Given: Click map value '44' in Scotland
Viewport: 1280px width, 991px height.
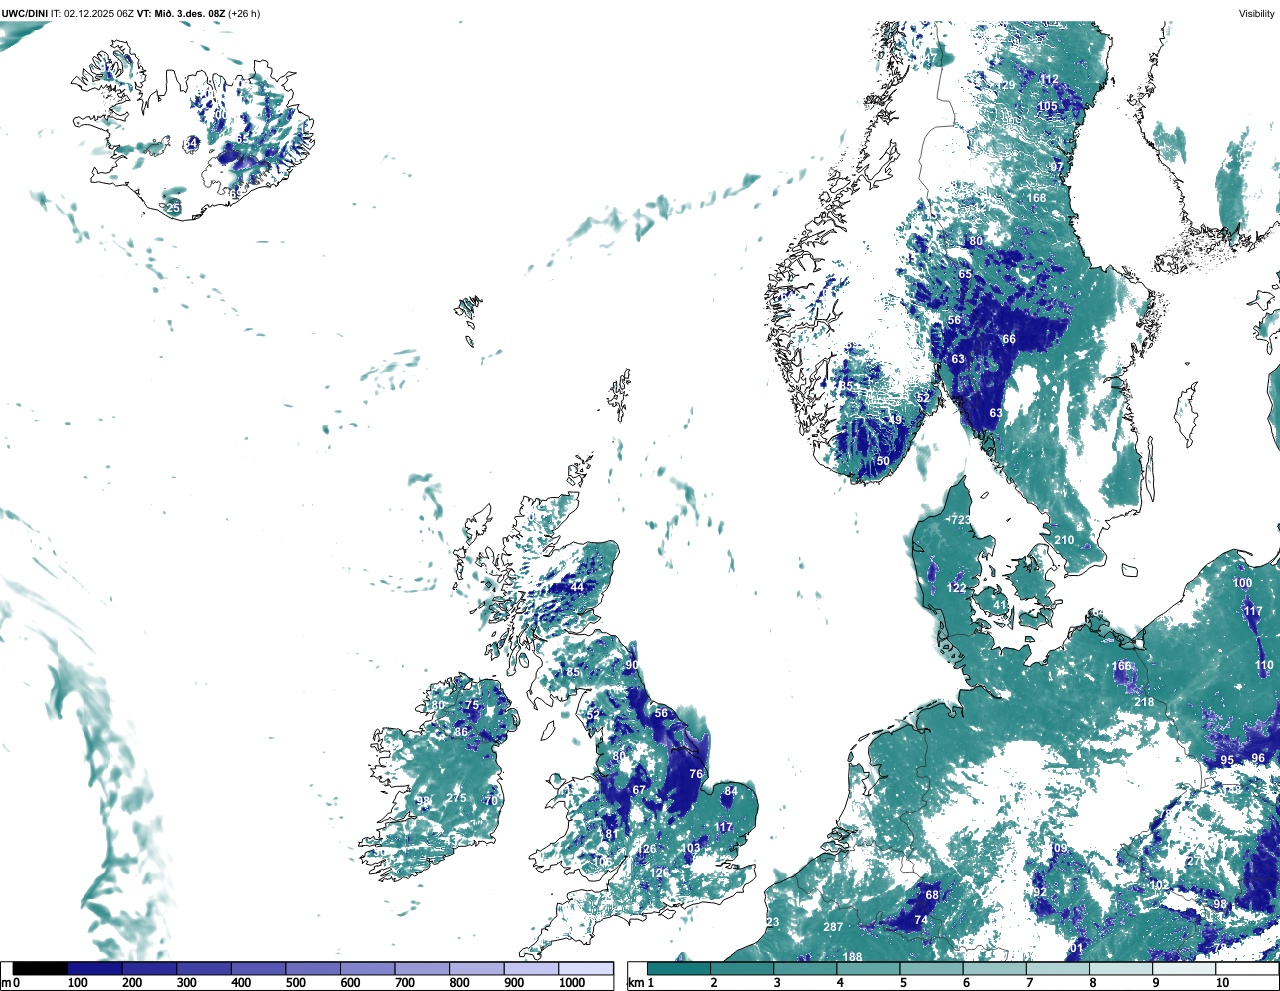Looking at the screenshot, I should 577,587.
